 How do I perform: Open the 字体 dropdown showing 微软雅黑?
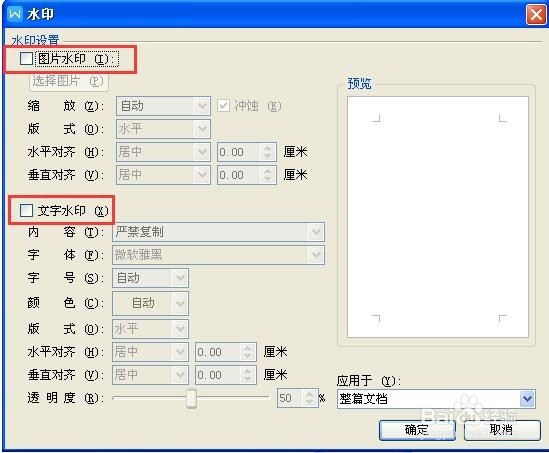[218, 255]
